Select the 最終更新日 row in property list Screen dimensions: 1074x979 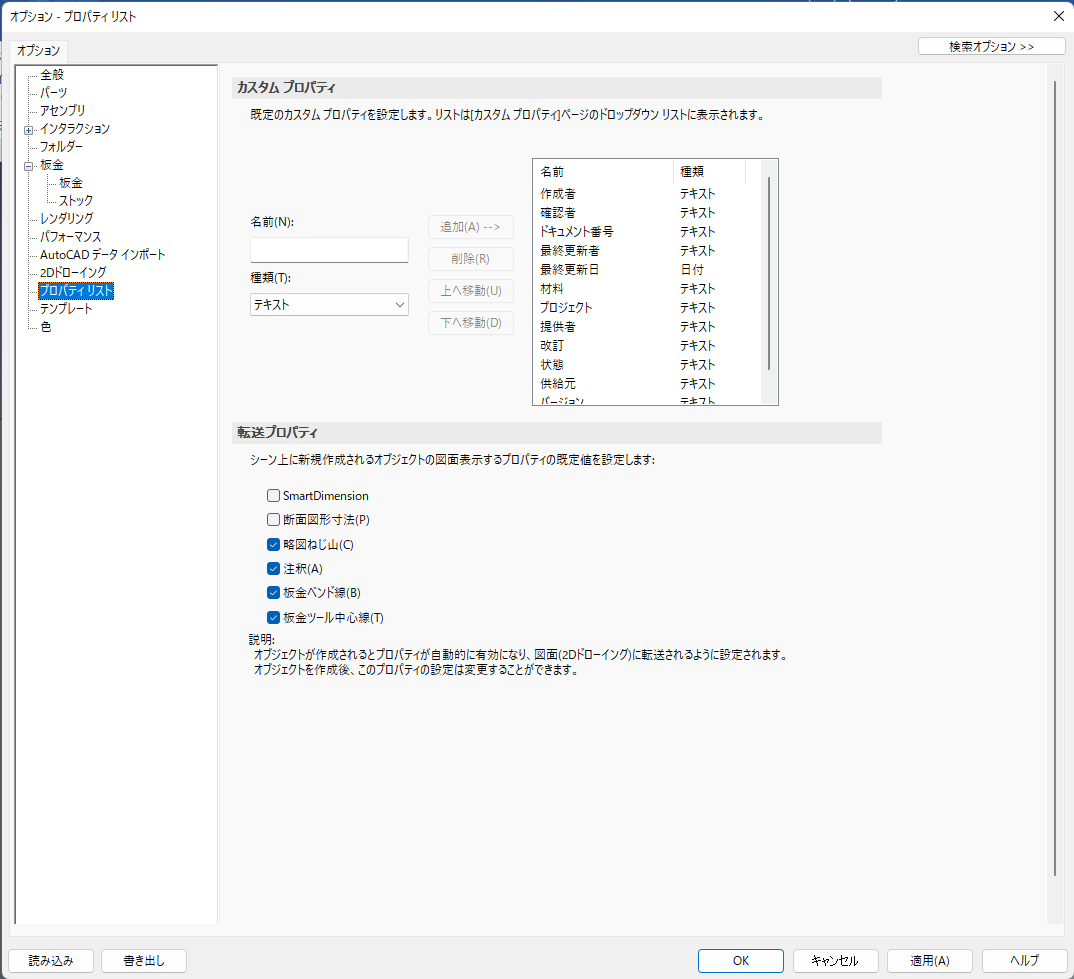(x=570, y=270)
